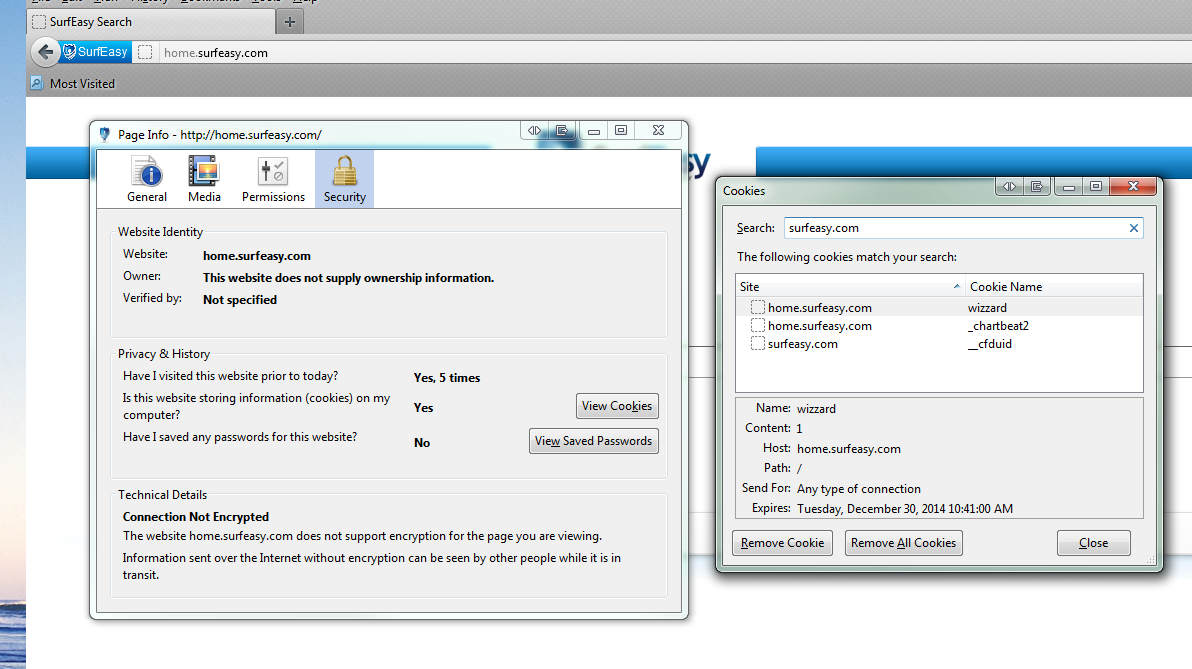Click the "Yes, 5 times" visit count text
This screenshot has width=1192, height=669.
[447, 378]
